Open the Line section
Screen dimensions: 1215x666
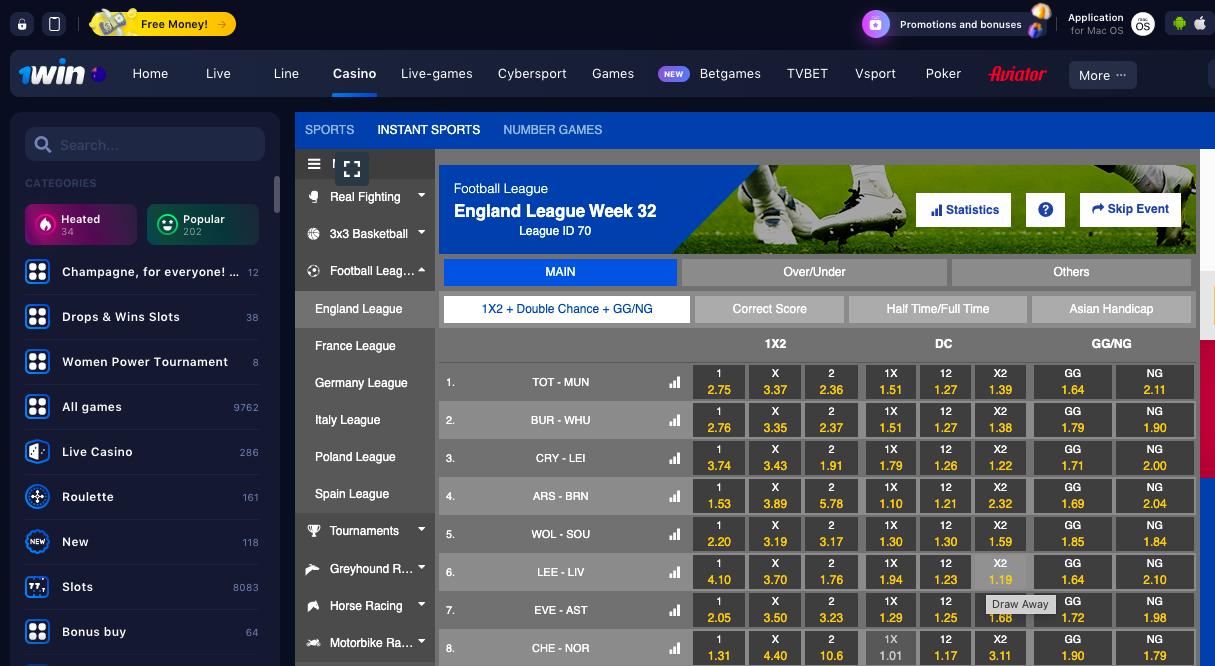click(286, 74)
